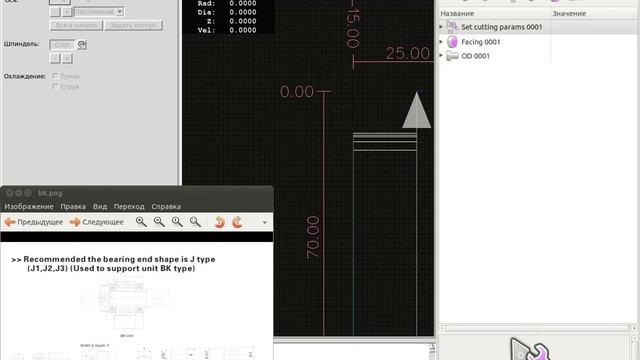Screen dimensions: 640x360
Task: Open the Правка menu
Action: coord(73,207)
